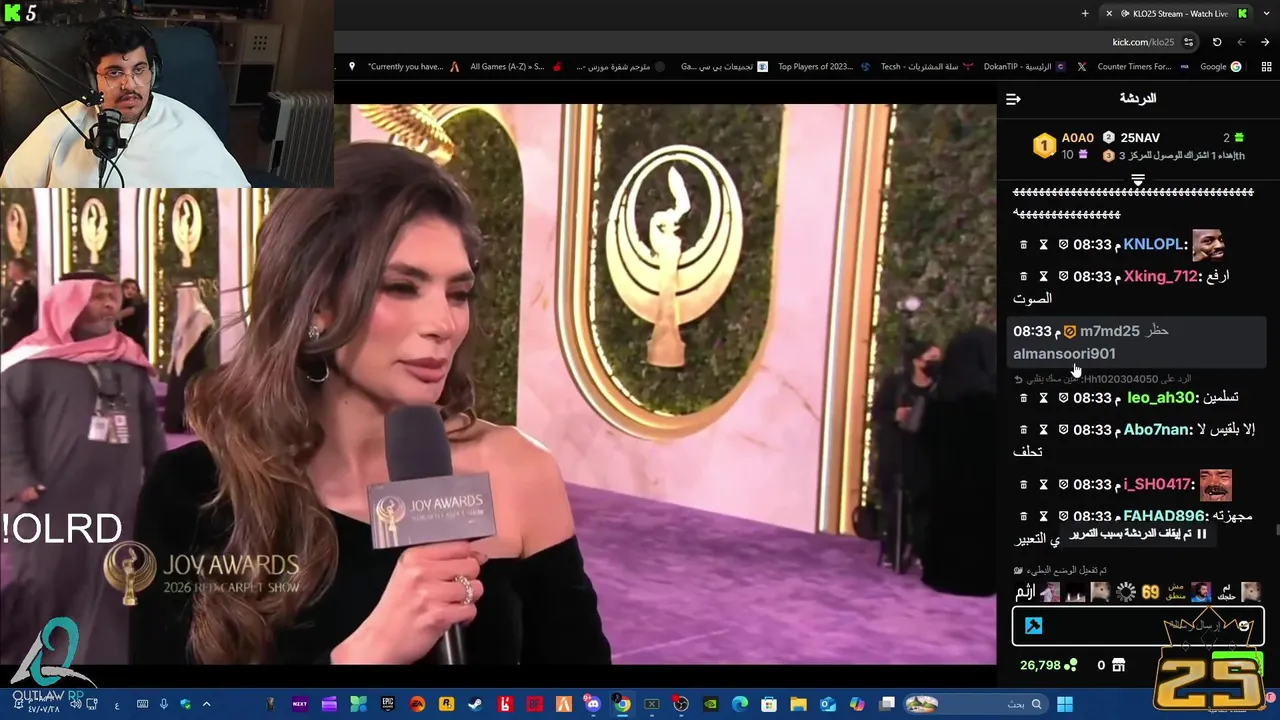1280x720 pixels.
Task: Toggle microphone icon in system tray
Action: click(163, 704)
